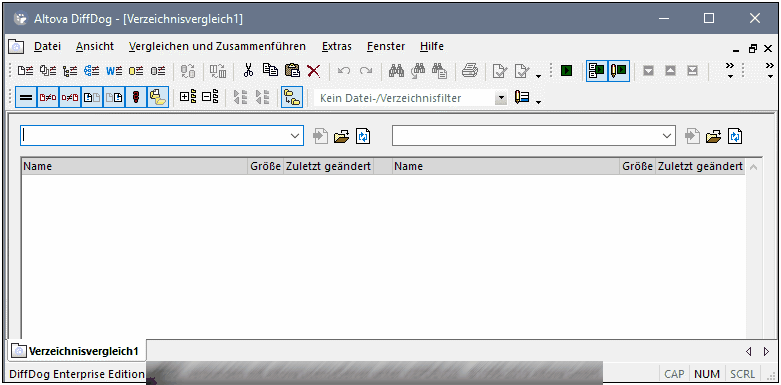Expand the left directory path dropdown
Viewport: 781px width, 385px height.
point(294,136)
